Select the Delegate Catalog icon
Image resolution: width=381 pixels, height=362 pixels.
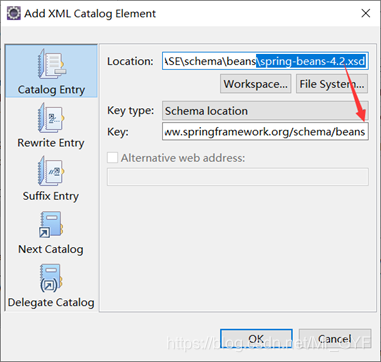pos(51,278)
